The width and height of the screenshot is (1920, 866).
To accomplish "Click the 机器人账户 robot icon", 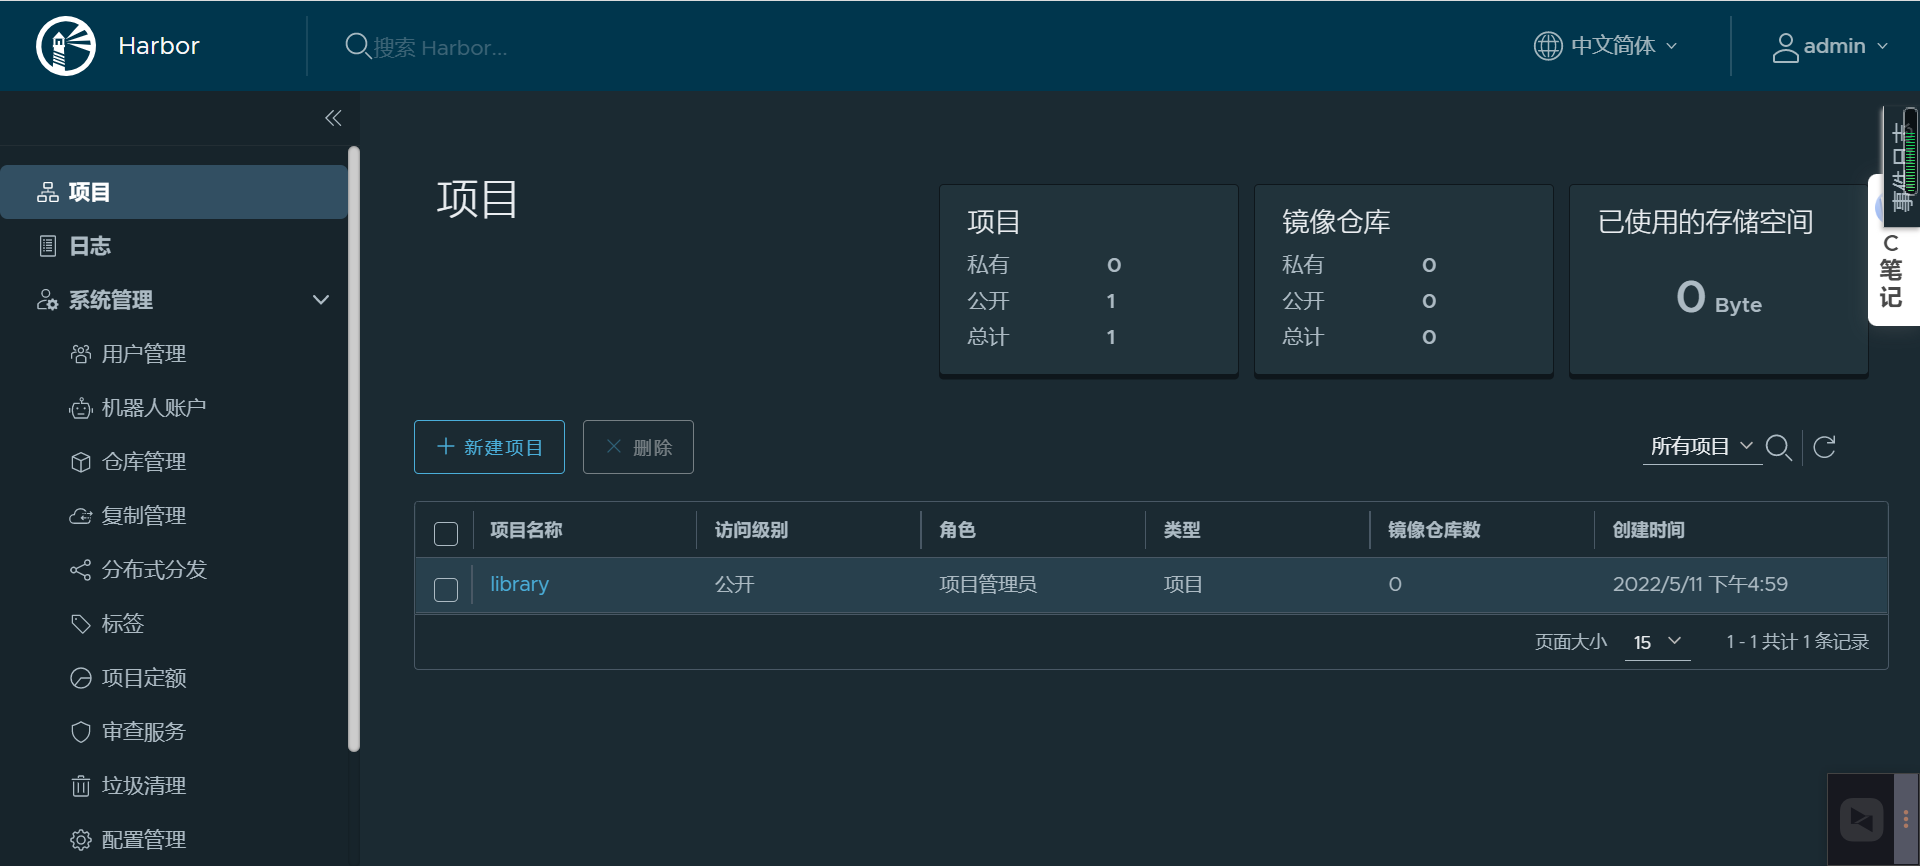I will click(x=81, y=408).
